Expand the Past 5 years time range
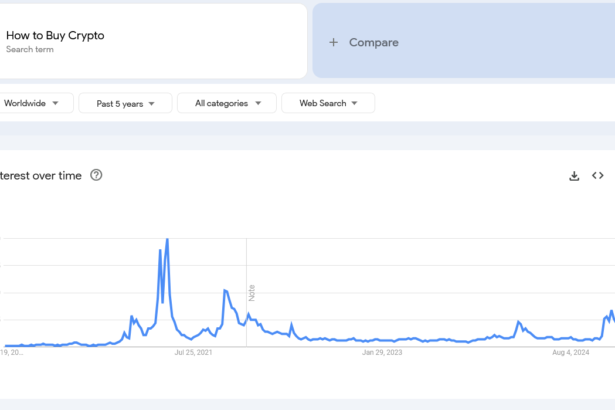The width and height of the screenshot is (615, 410). [124, 103]
